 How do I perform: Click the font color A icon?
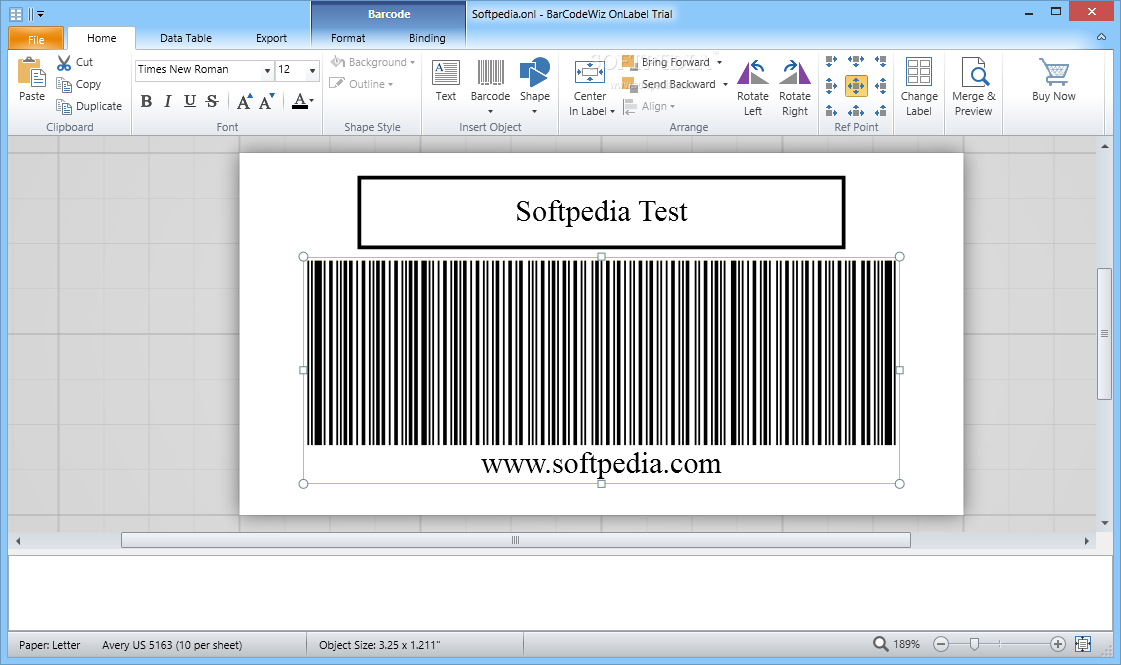point(300,101)
